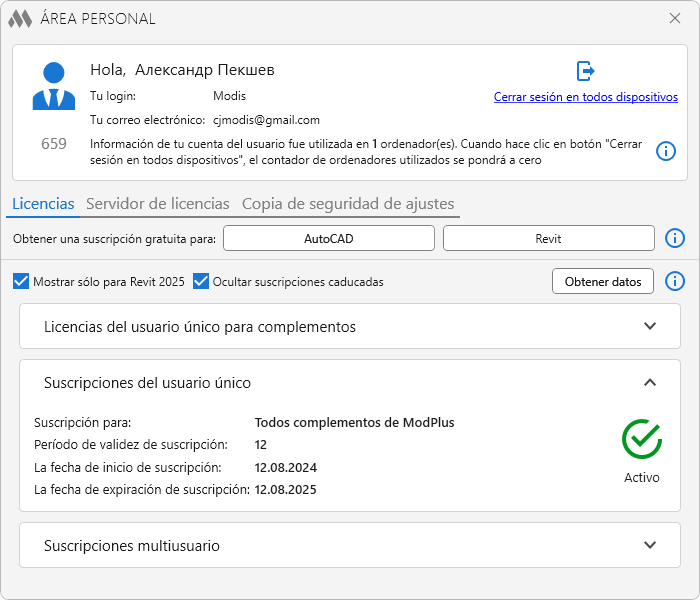Click the ModPlus logo icon in title bar
Viewport: 700px width, 600px height.
[x=20, y=19]
